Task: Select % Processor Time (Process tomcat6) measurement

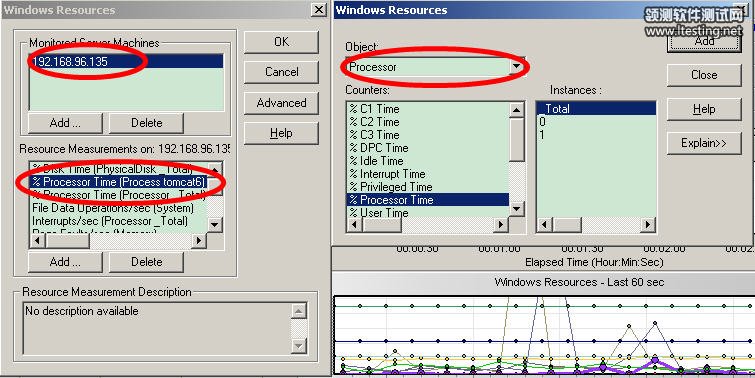Action: [x=119, y=182]
